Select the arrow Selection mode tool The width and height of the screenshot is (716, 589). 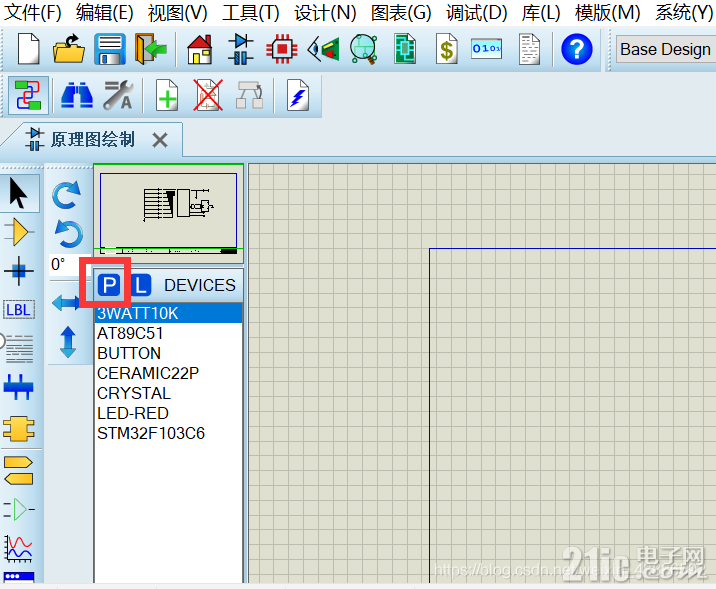point(19,194)
